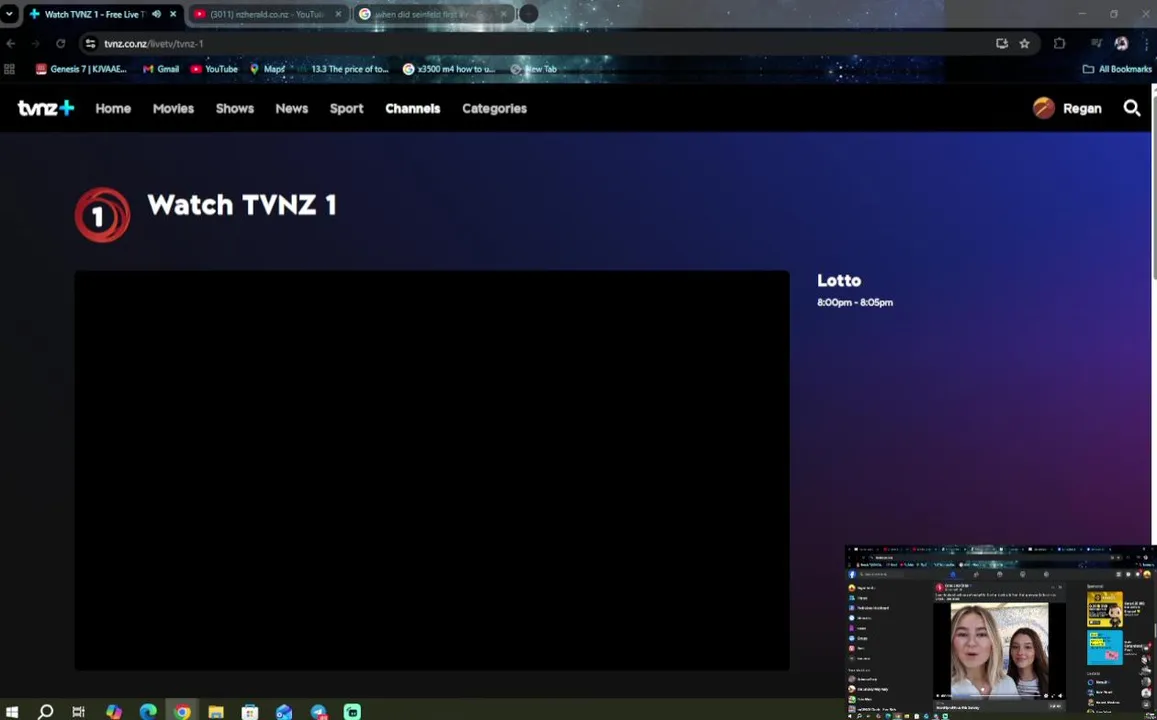Open the New Tab bookmark
Image resolution: width=1157 pixels, height=720 pixels.
pyautogui.click(x=533, y=69)
